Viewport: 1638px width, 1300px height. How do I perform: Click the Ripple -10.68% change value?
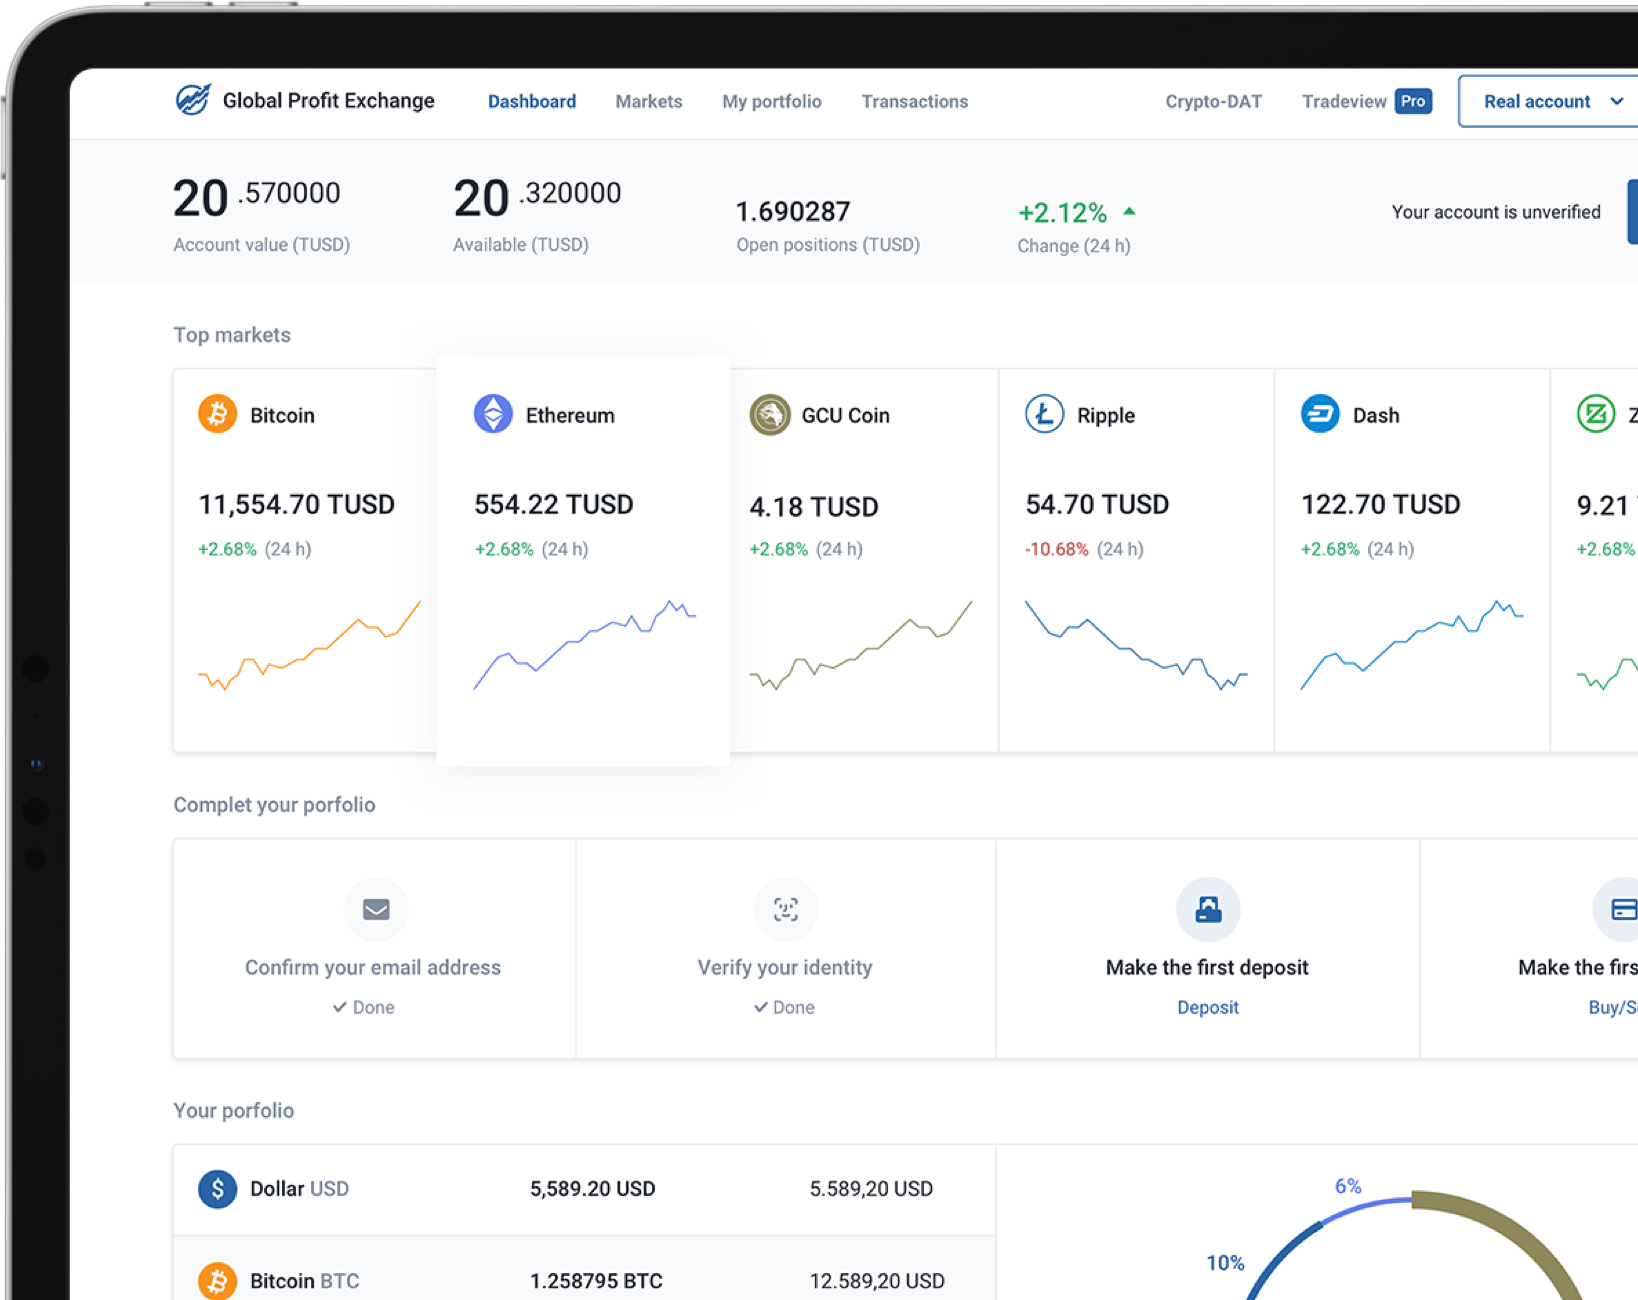[1056, 549]
